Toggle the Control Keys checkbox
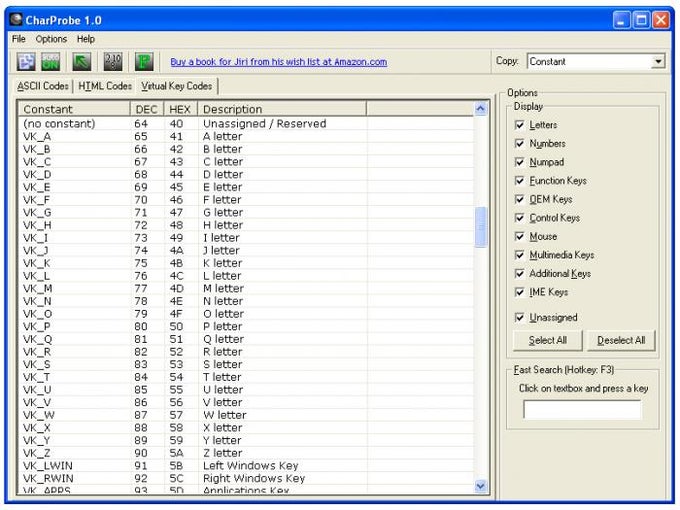This screenshot has width=680, height=510. point(519,218)
